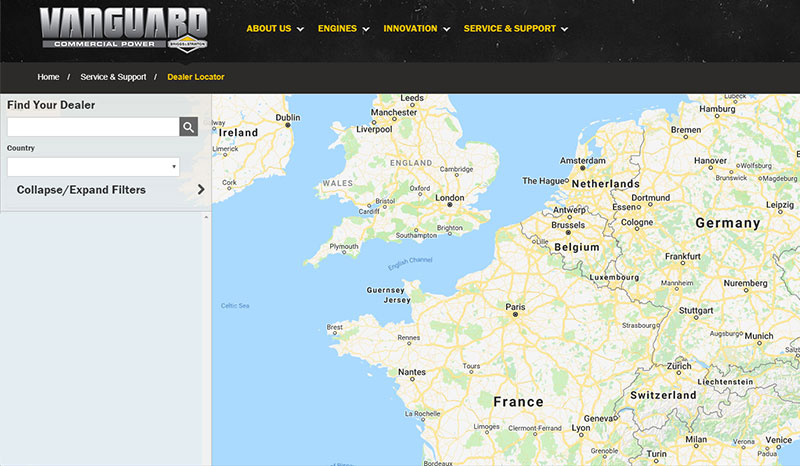Click the Brest label on map
This screenshot has width=800, height=466.
click(x=335, y=327)
